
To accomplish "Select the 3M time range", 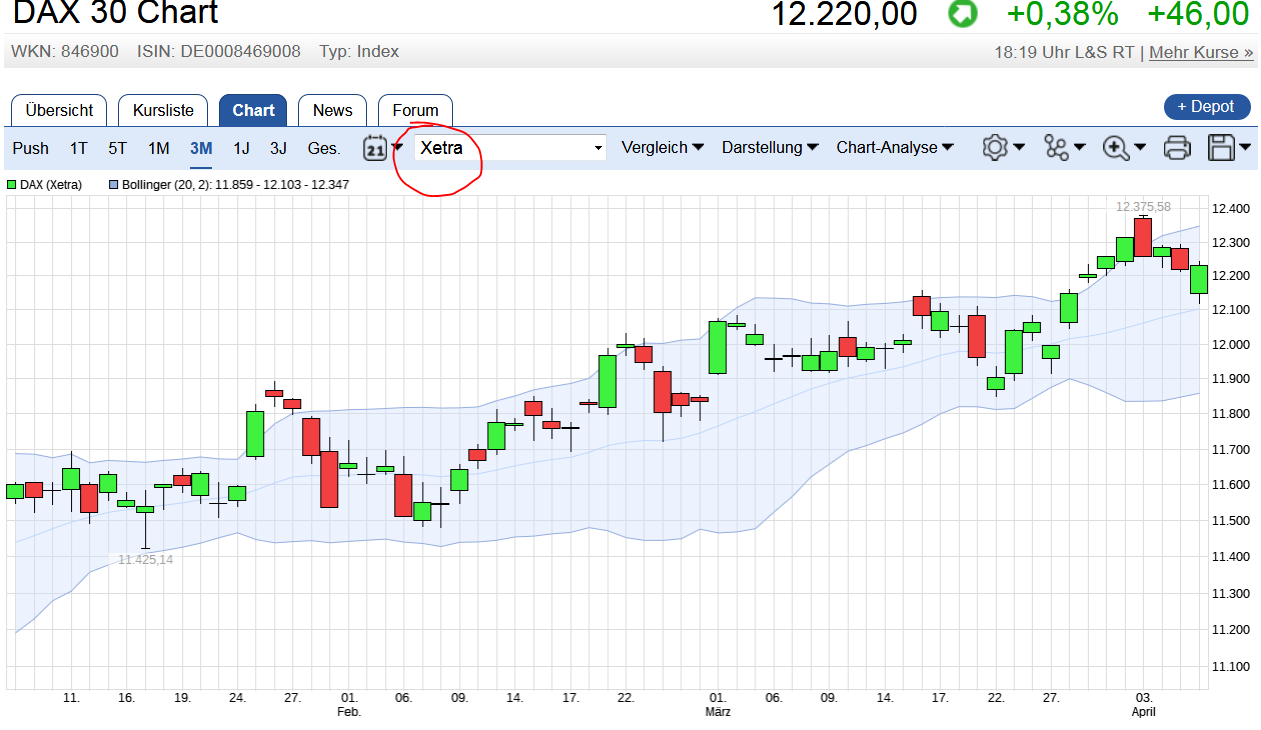I will (201, 148).
